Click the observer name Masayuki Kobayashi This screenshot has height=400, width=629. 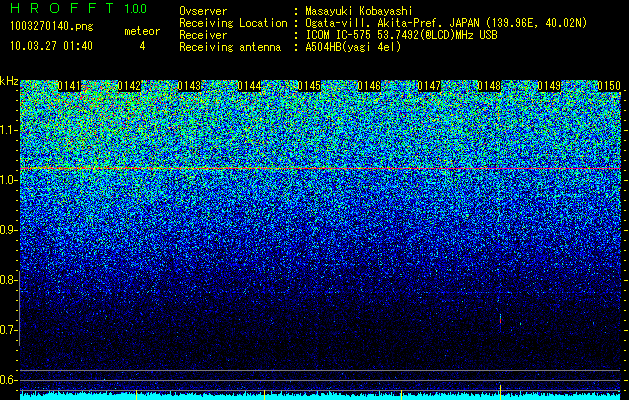359,11
